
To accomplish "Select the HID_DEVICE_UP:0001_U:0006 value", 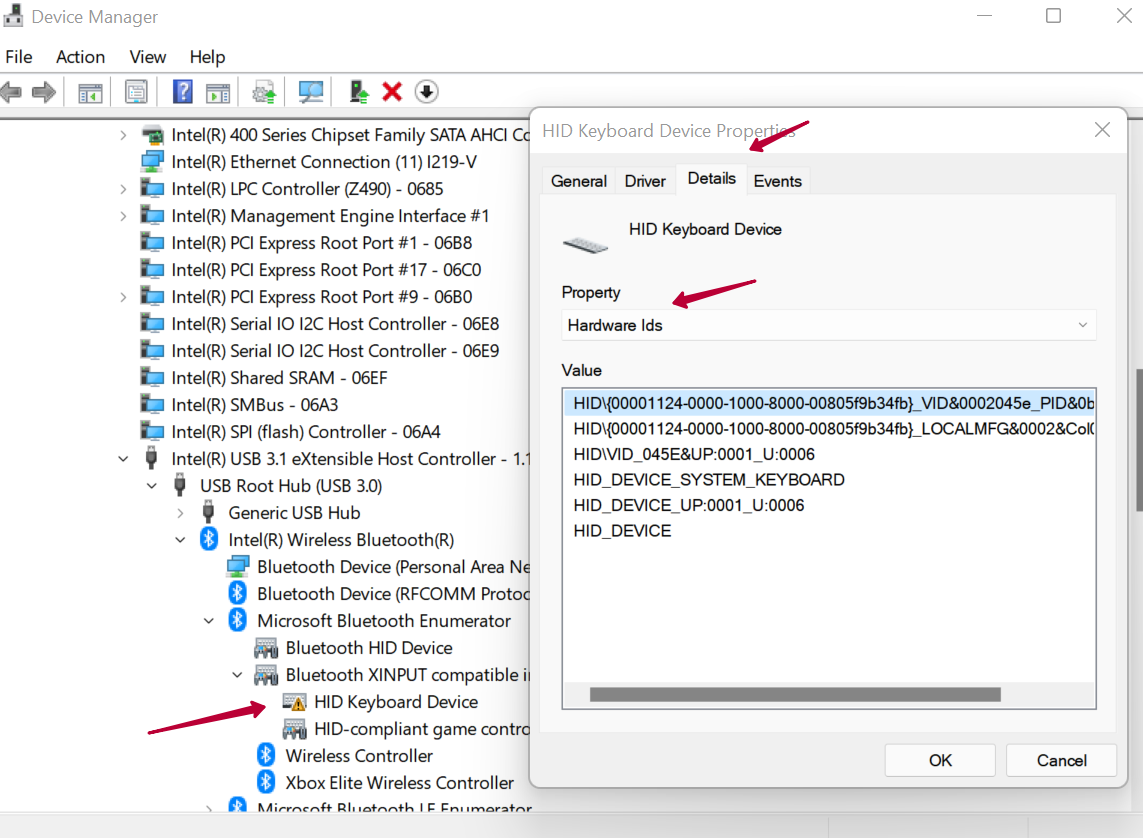I will coord(688,505).
